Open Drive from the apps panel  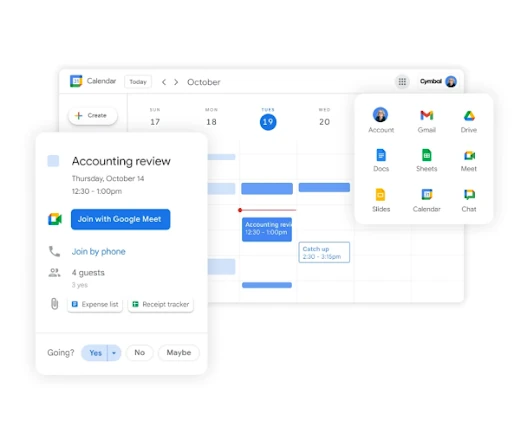(469, 121)
